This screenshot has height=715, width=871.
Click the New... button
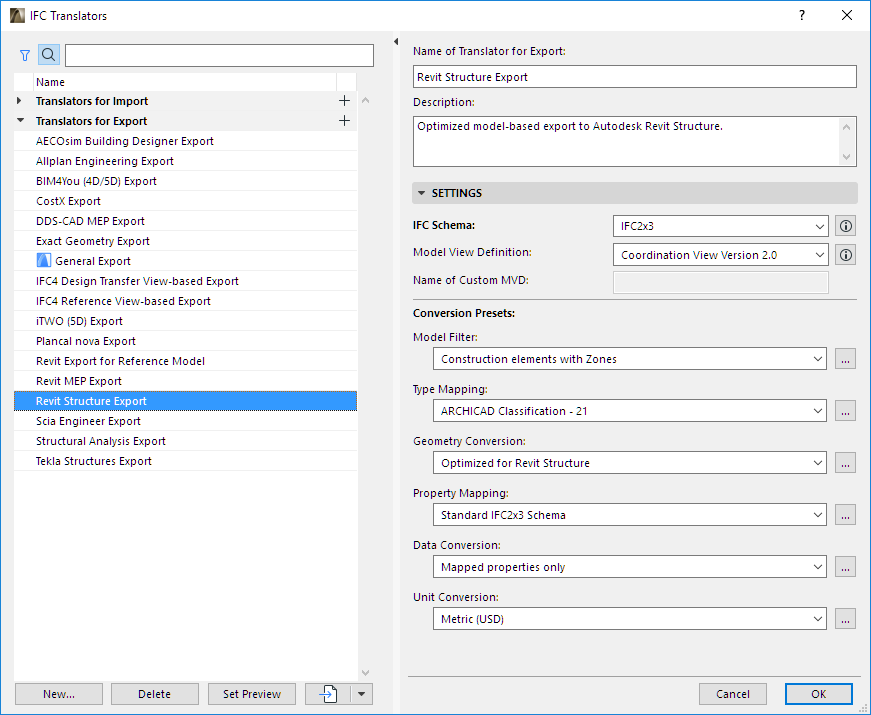[x=59, y=694]
